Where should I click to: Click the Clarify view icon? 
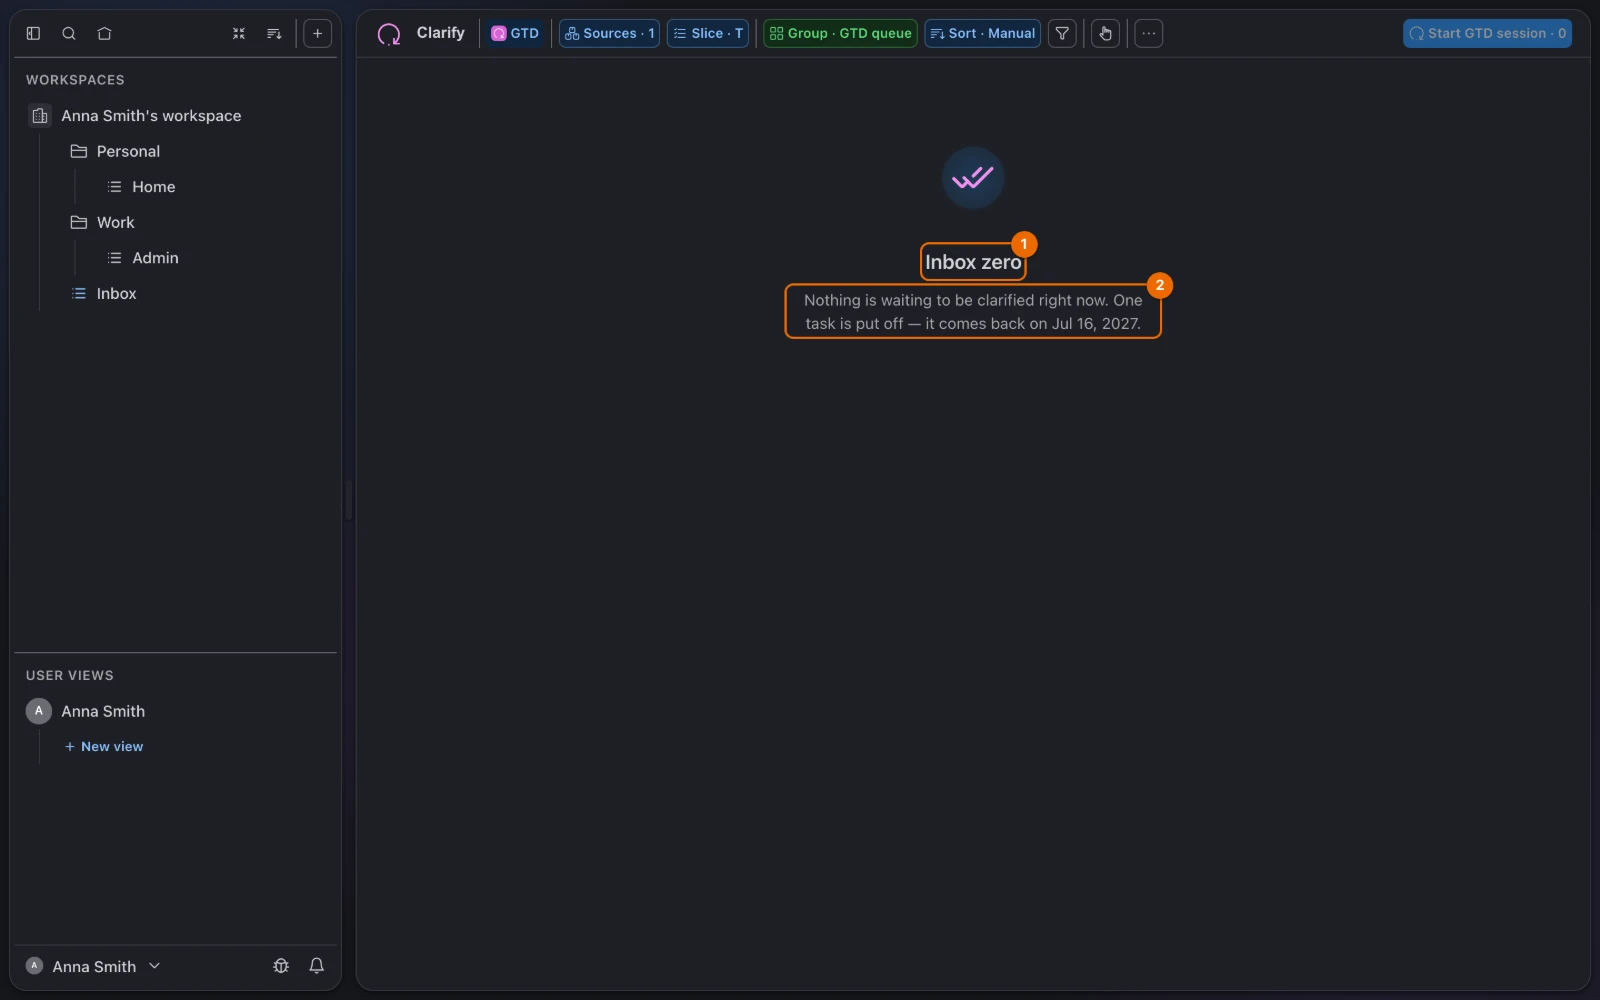(389, 34)
